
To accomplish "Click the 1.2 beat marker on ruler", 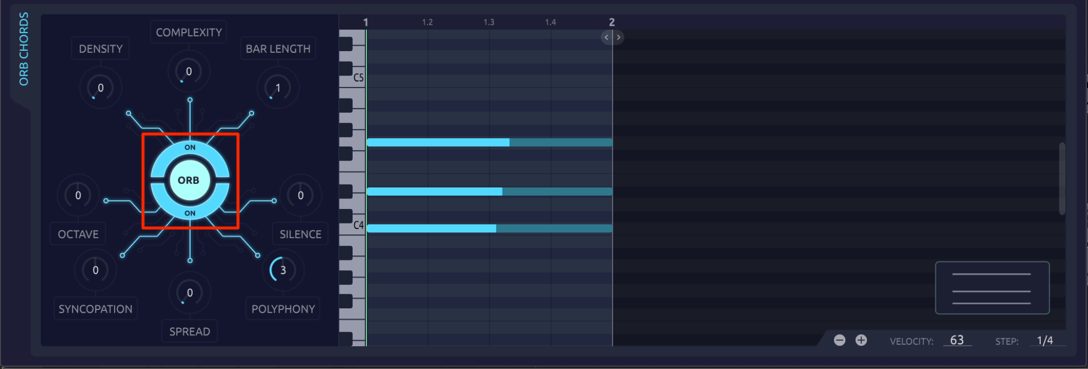I will (427, 23).
